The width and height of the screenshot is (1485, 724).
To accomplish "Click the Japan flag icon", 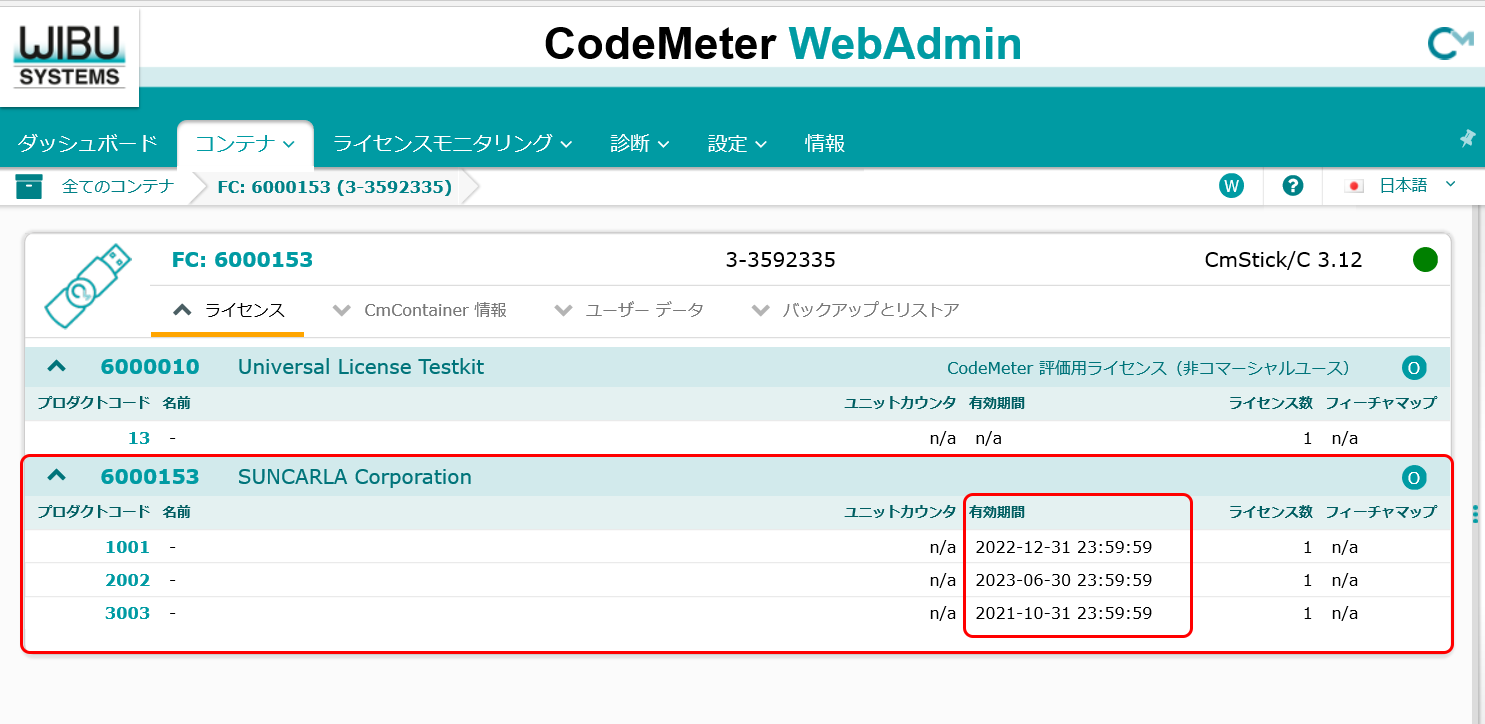I will pos(1355,186).
